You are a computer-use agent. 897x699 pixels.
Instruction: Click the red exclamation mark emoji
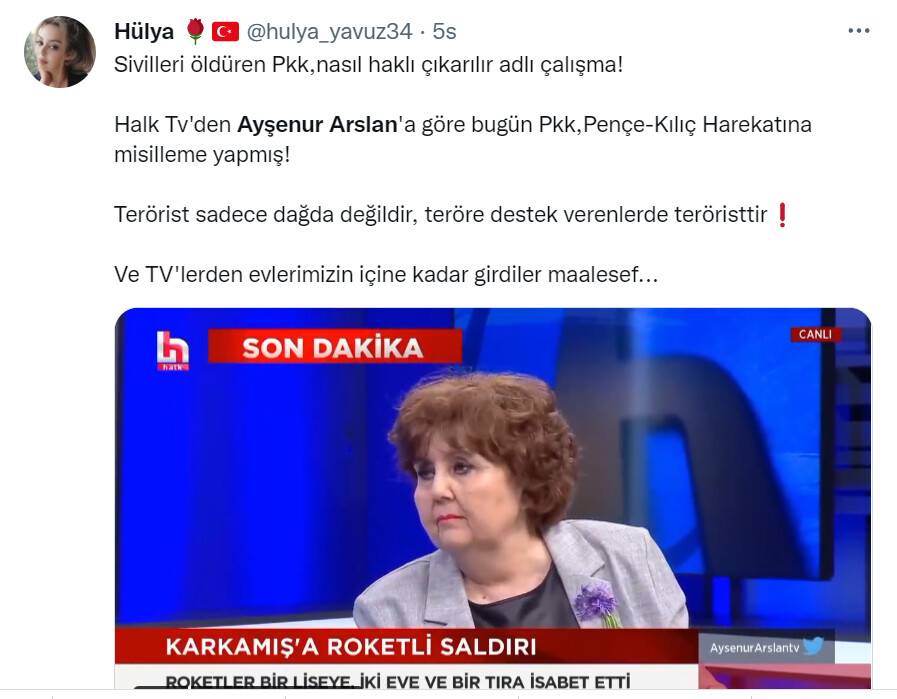782,215
